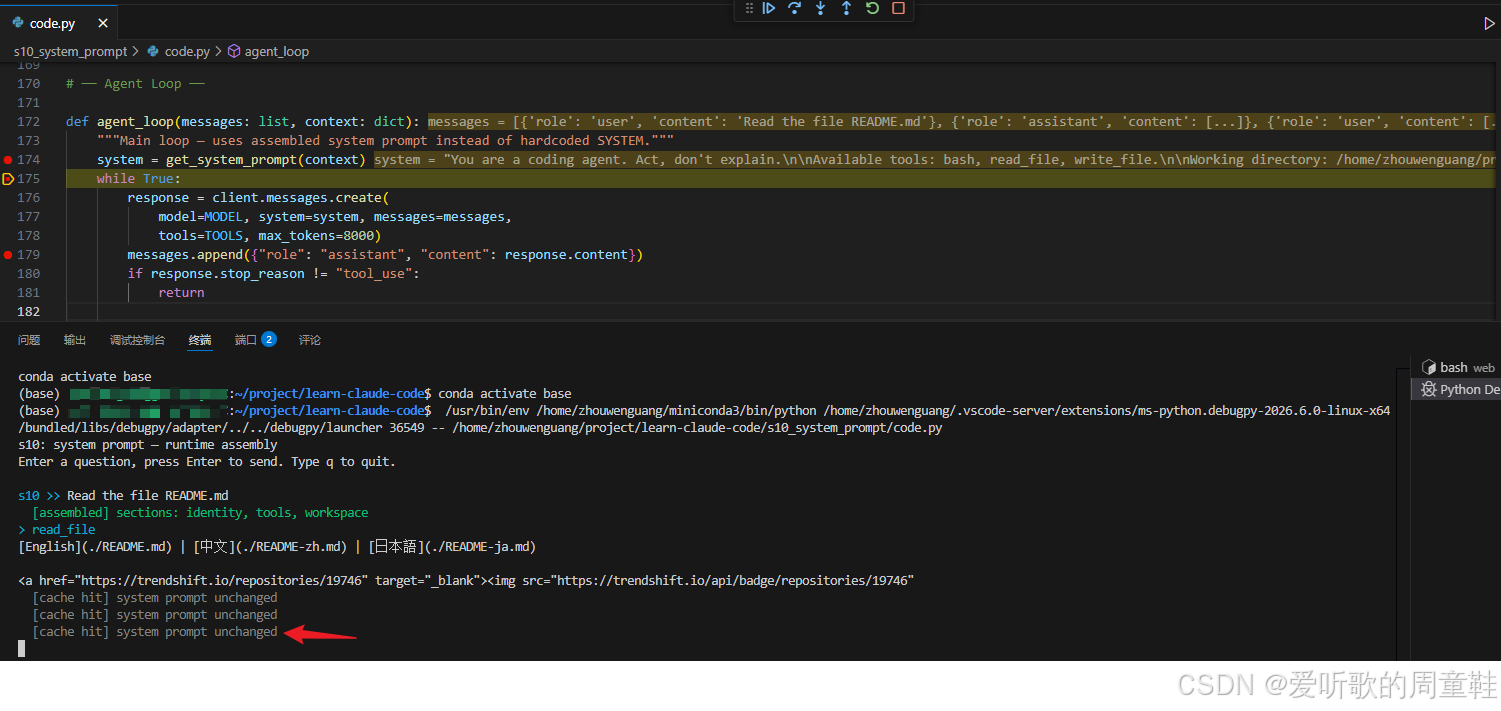Screen dimensions: 1501x711
Task: Stop the debugger with the red square
Action: click(899, 8)
